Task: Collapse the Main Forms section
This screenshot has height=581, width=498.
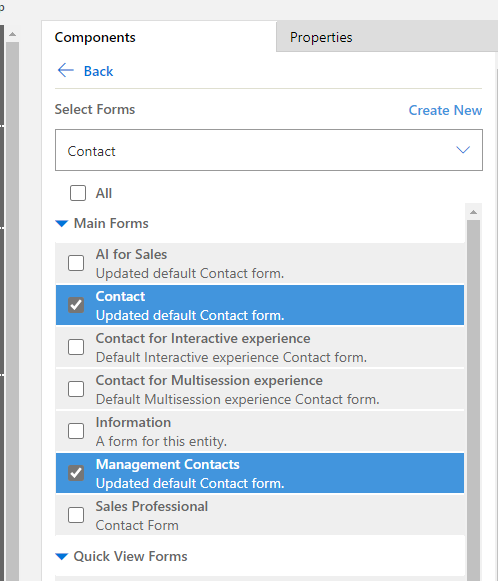Action: click(62, 223)
